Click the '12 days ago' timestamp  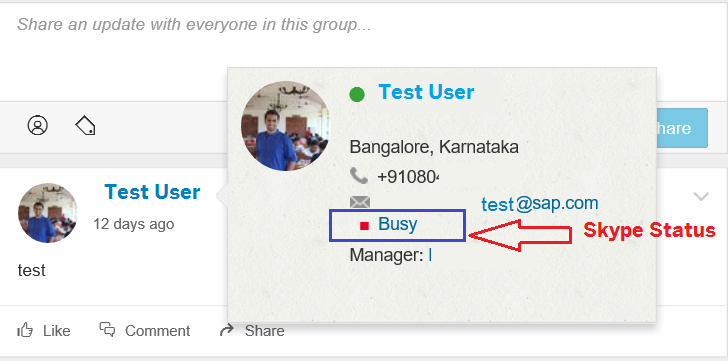pyautogui.click(x=134, y=224)
